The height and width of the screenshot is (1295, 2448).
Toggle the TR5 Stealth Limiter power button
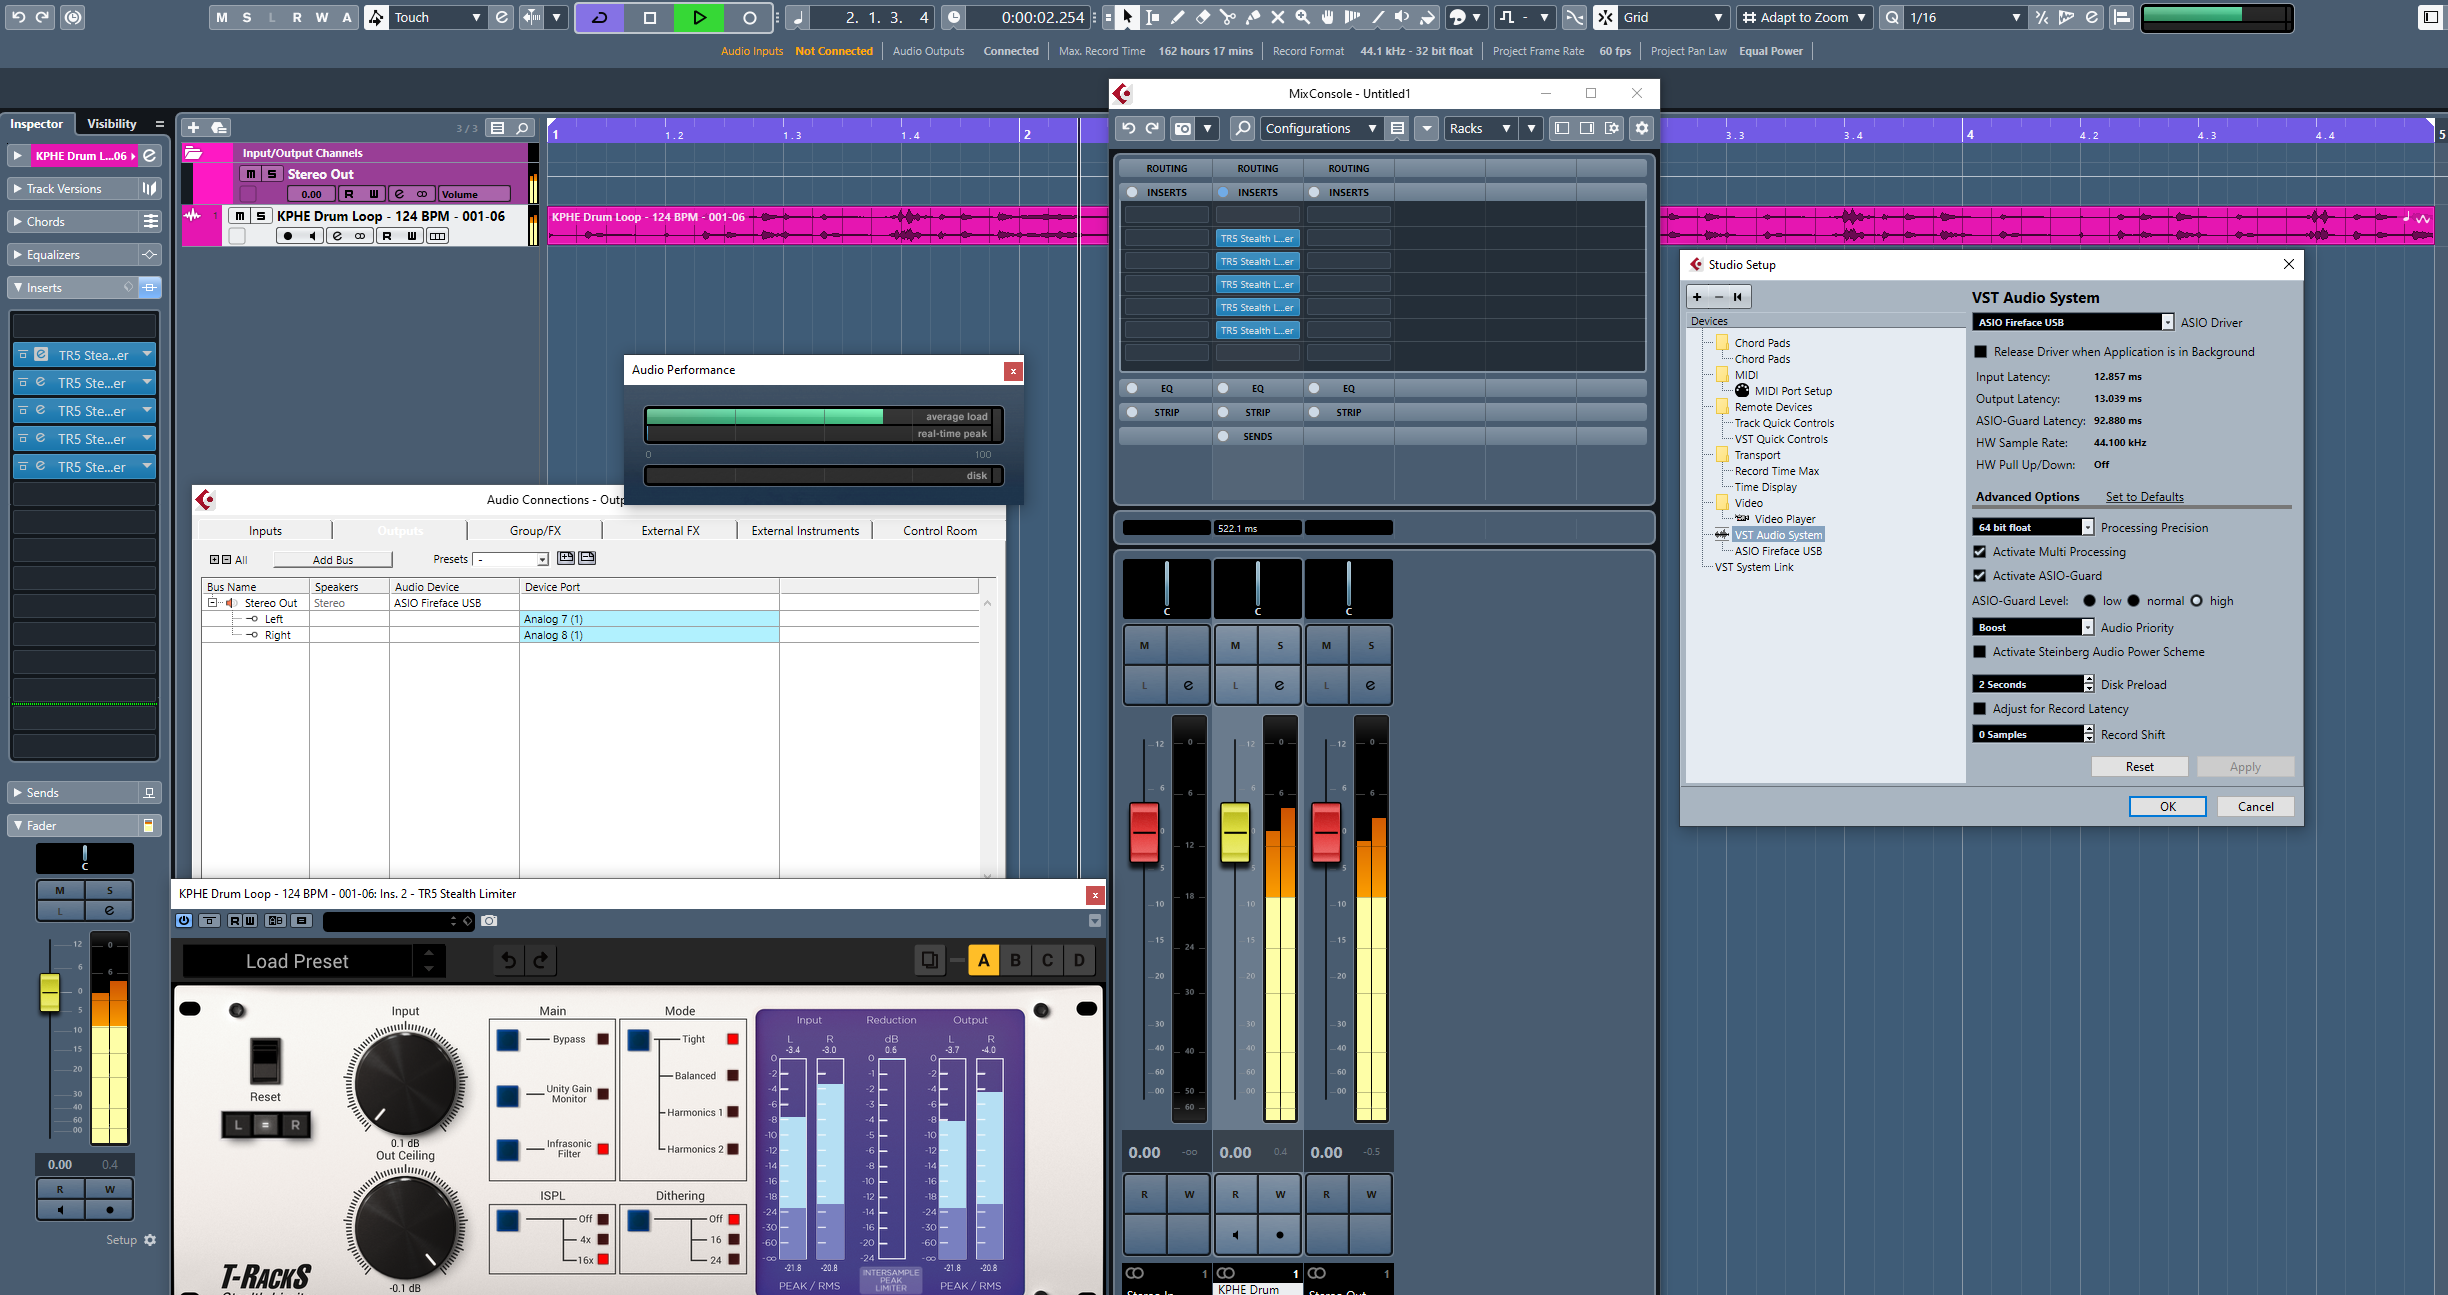coord(184,920)
